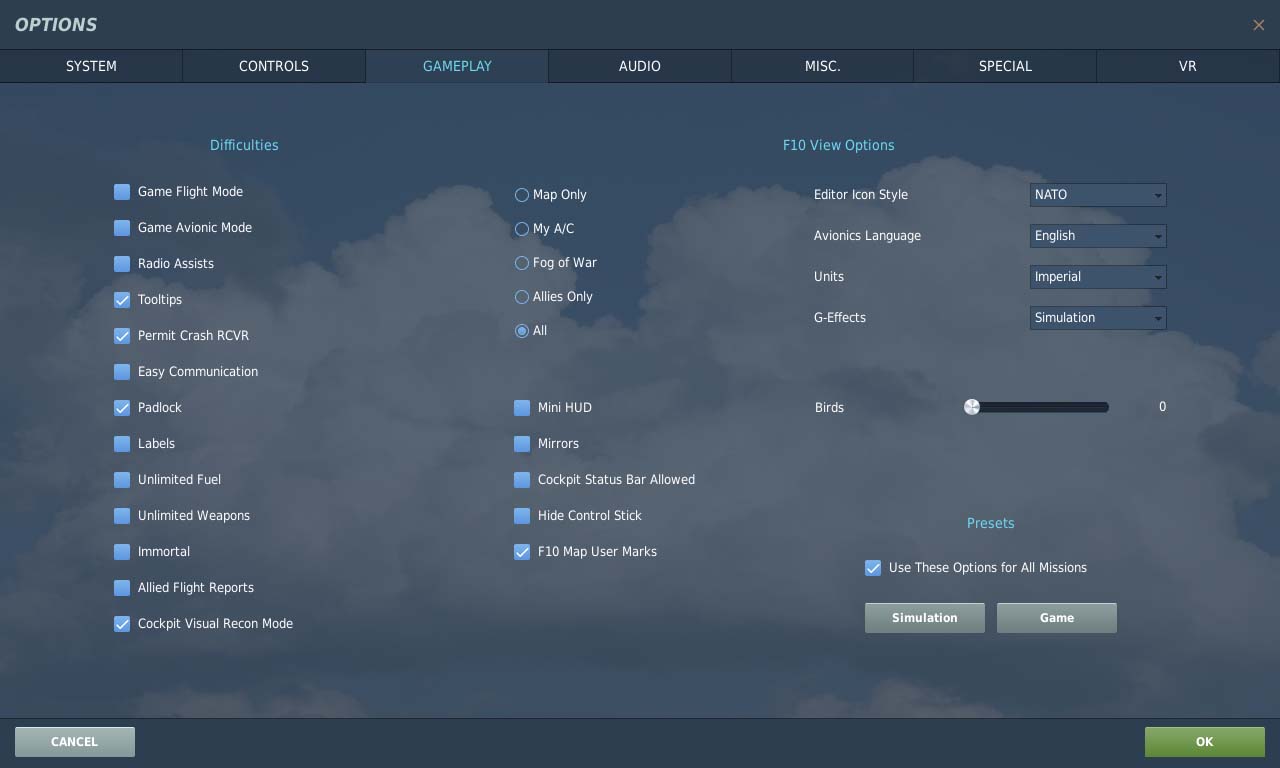Screen dimensions: 1280x768
Task: Enable the Game Flight Mode checkbox
Action: coord(122,192)
